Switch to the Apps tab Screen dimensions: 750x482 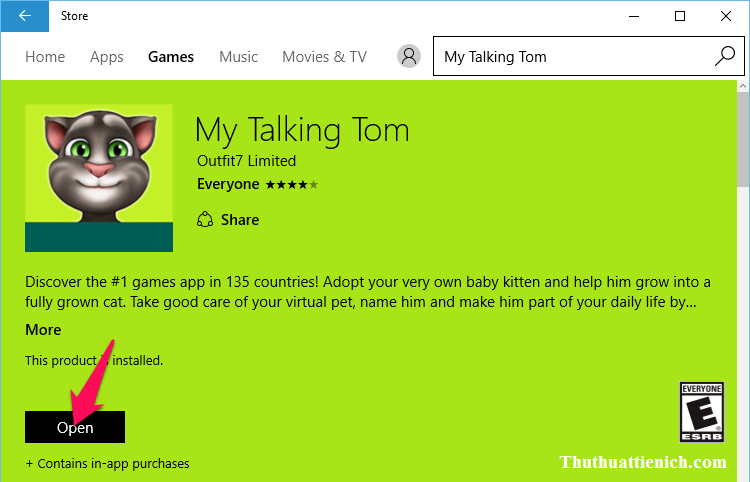coord(107,57)
